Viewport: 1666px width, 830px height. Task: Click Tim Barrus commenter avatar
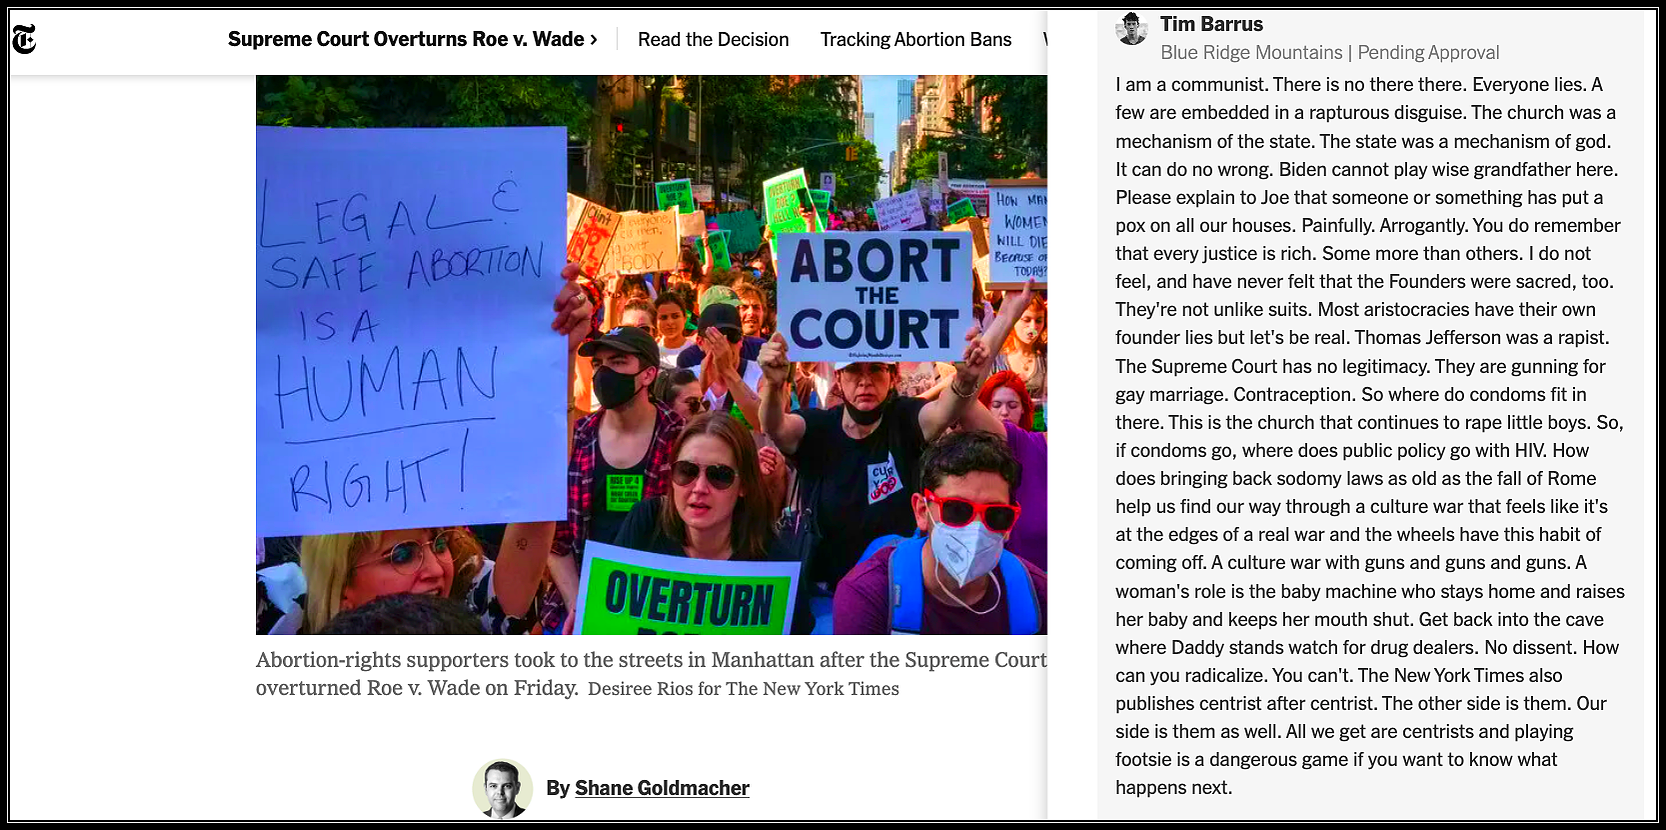pyautogui.click(x=1132, y=29)
